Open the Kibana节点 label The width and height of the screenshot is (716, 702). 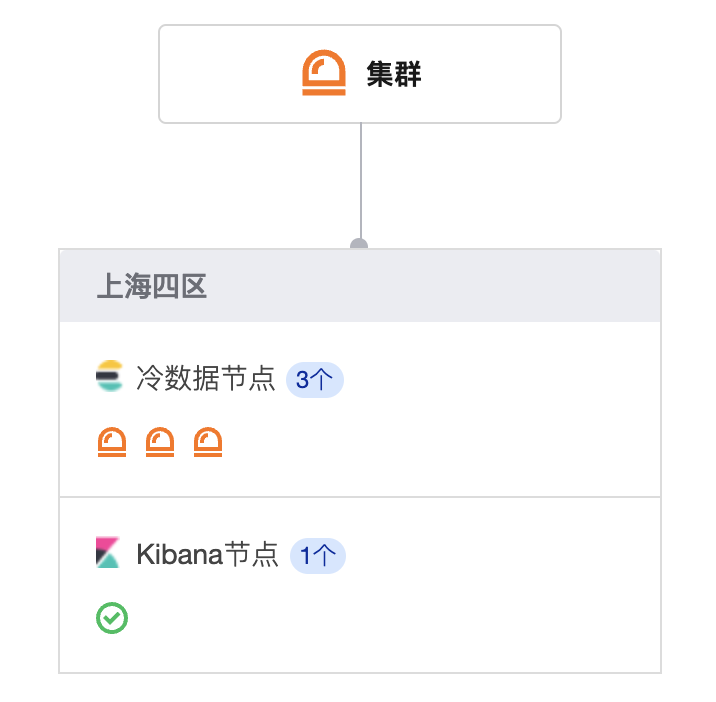(x=207, y=554)
